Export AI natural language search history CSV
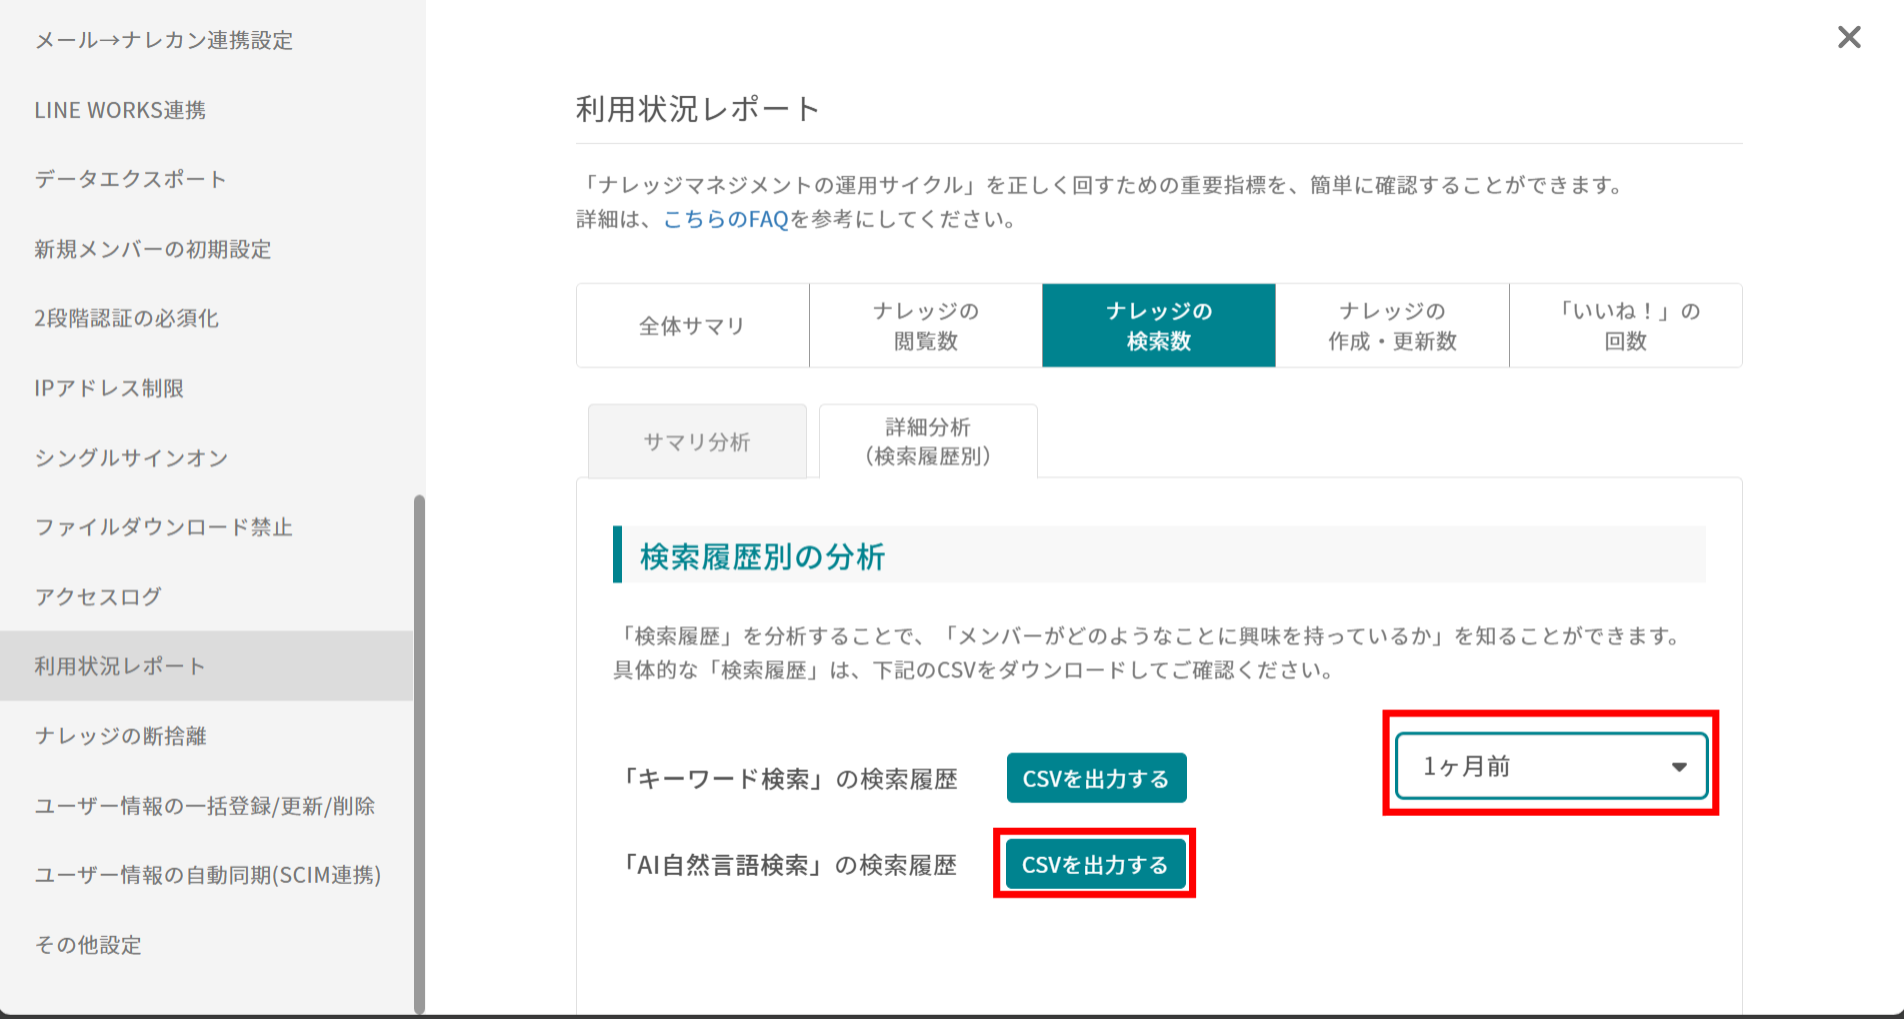Viewport: 1904px width, 1019px height. coord(1093,863)
